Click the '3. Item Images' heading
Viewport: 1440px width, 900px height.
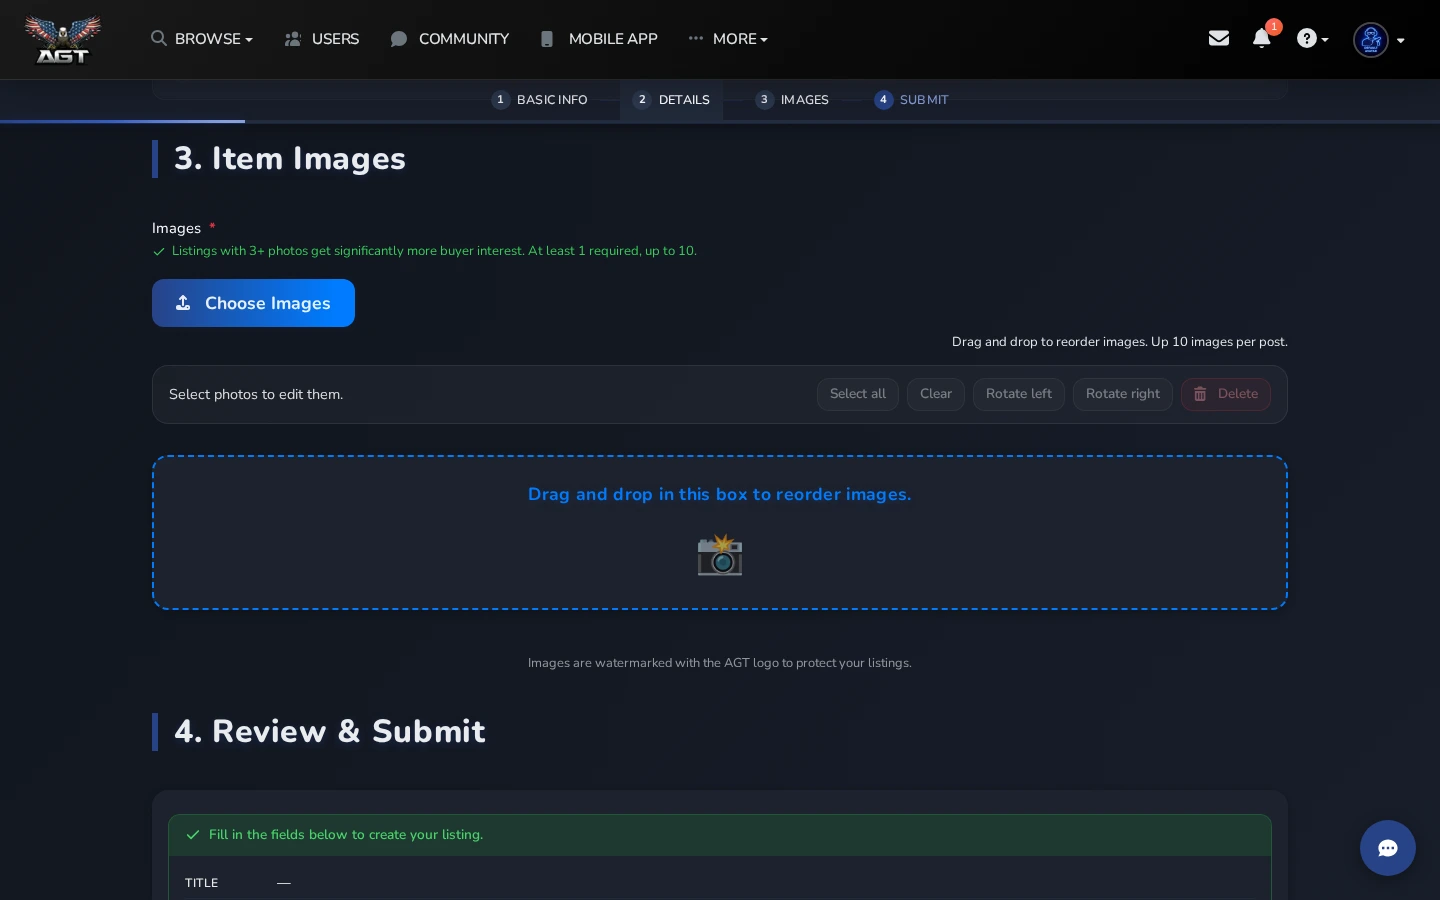click(x=290, y=159)
